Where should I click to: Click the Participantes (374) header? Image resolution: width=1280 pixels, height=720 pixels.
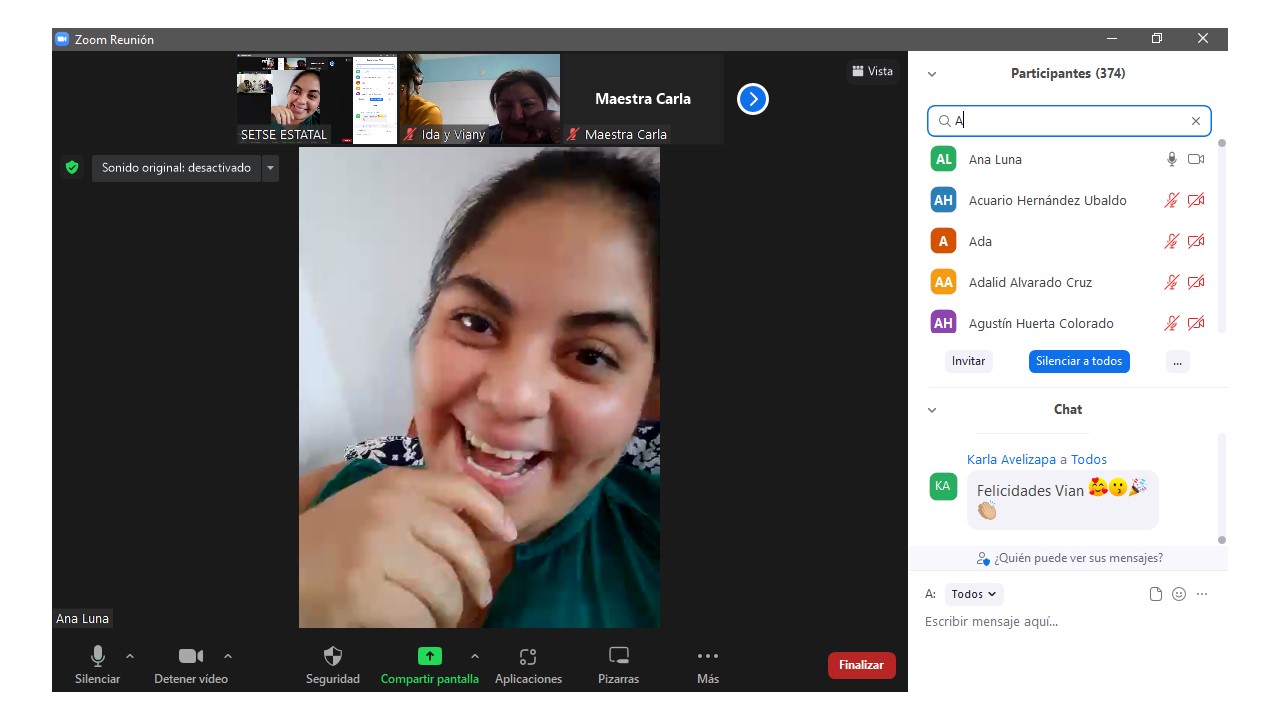point(1068,74)
